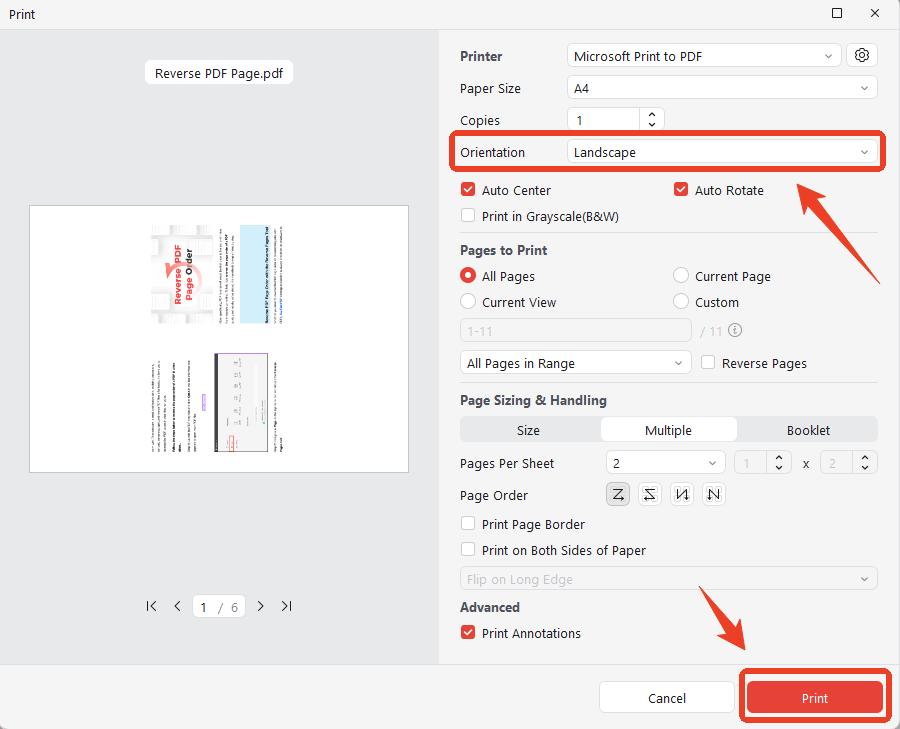Click the Print button
Screen dimensions: 900x729
(x=815, y=697)
